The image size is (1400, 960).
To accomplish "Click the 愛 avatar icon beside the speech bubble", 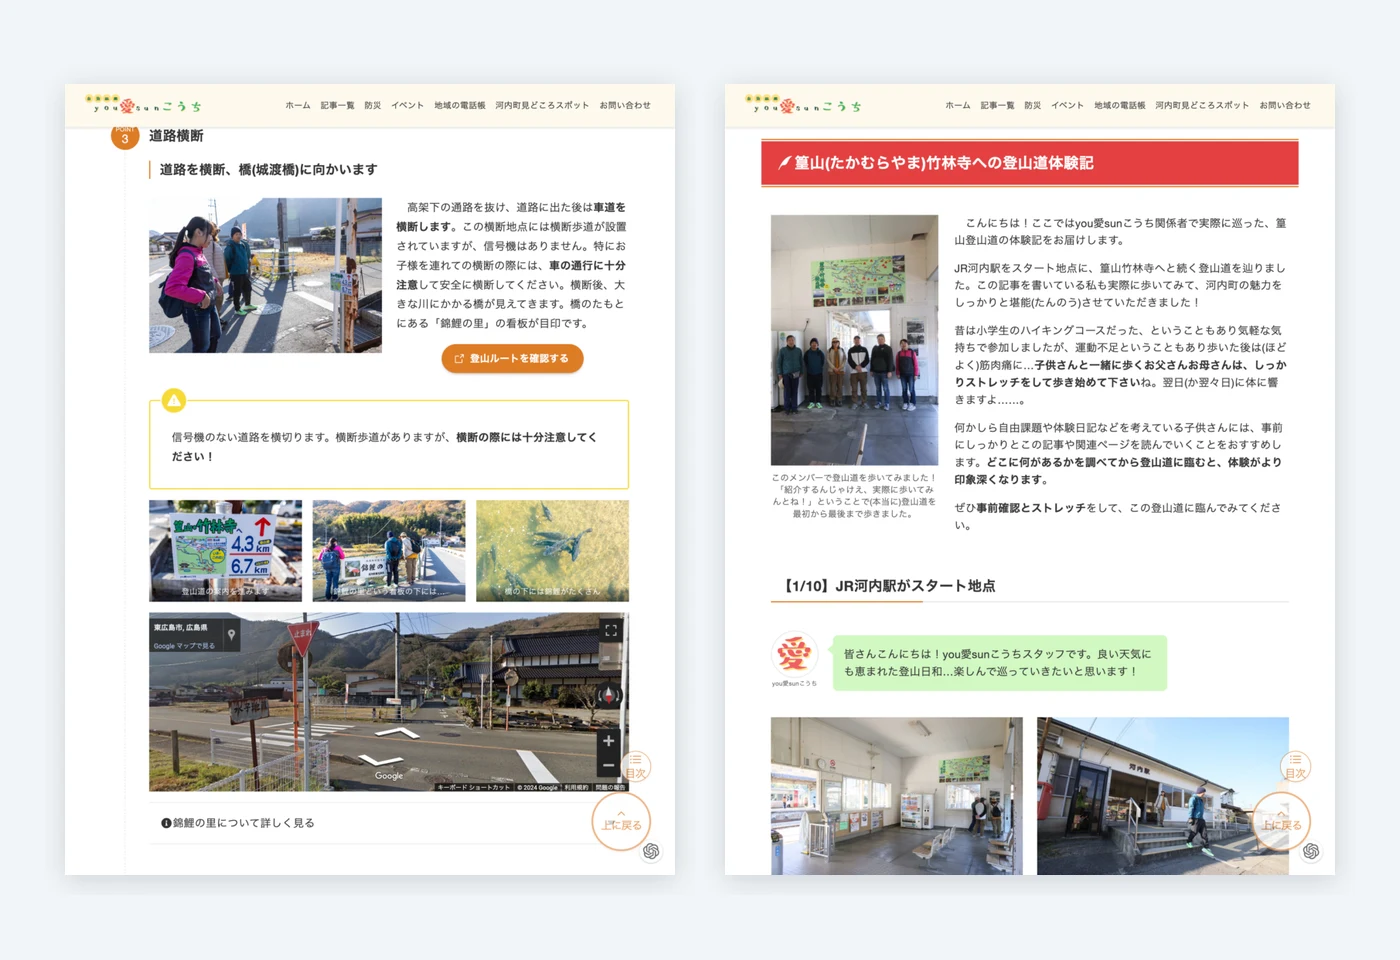I will (x=794, y=655).
